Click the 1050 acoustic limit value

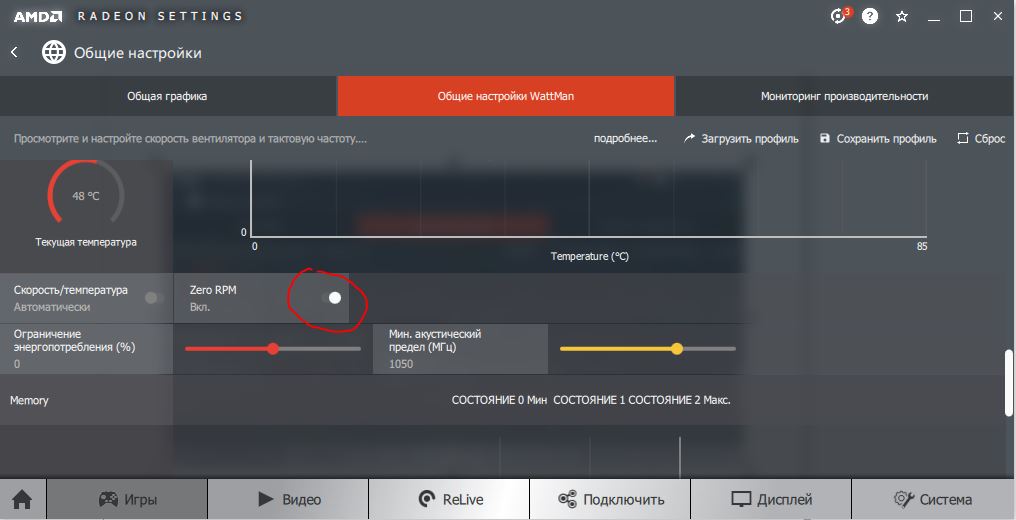click(x=400, y=364)
